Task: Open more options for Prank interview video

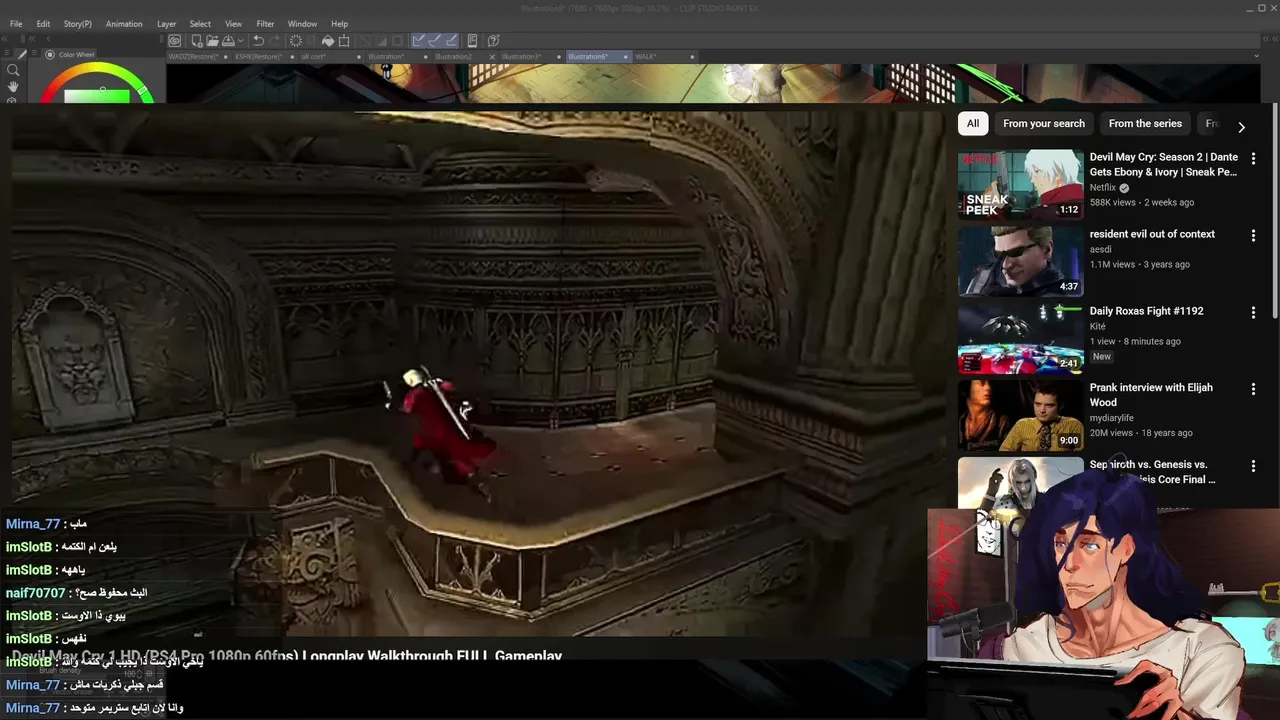Action: coord(1253,389)
